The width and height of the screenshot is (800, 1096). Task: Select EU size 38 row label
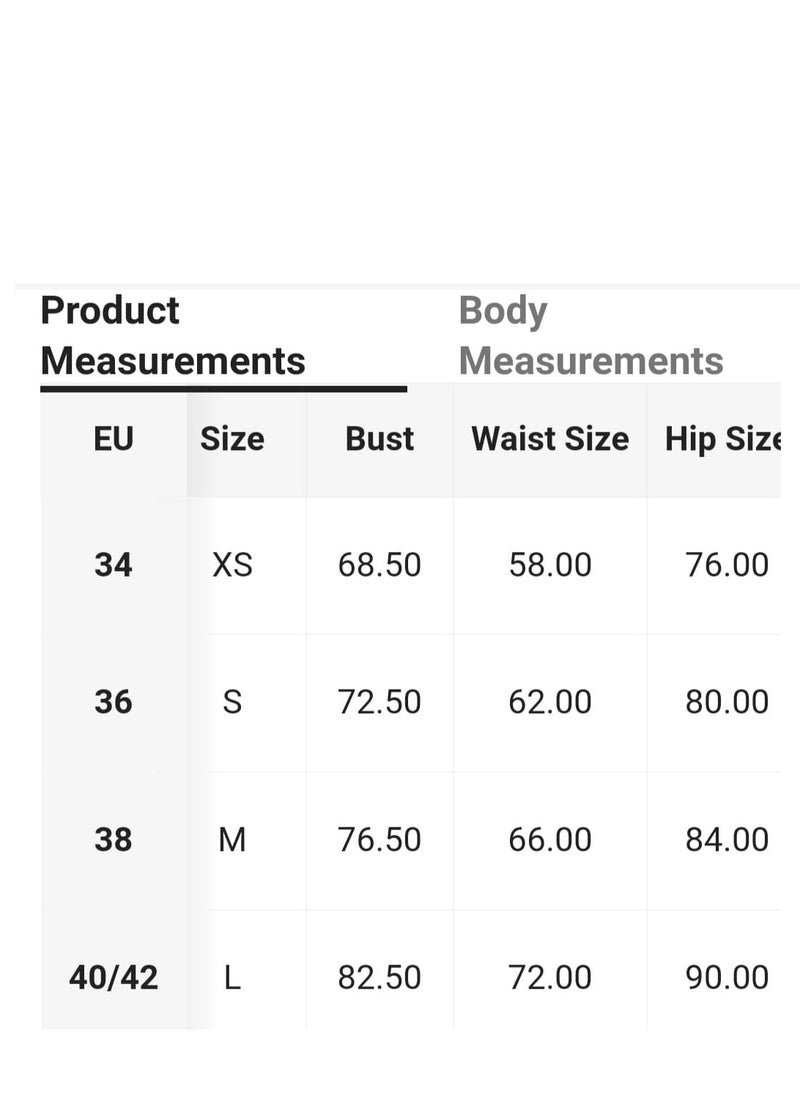[x=113, y=839]
